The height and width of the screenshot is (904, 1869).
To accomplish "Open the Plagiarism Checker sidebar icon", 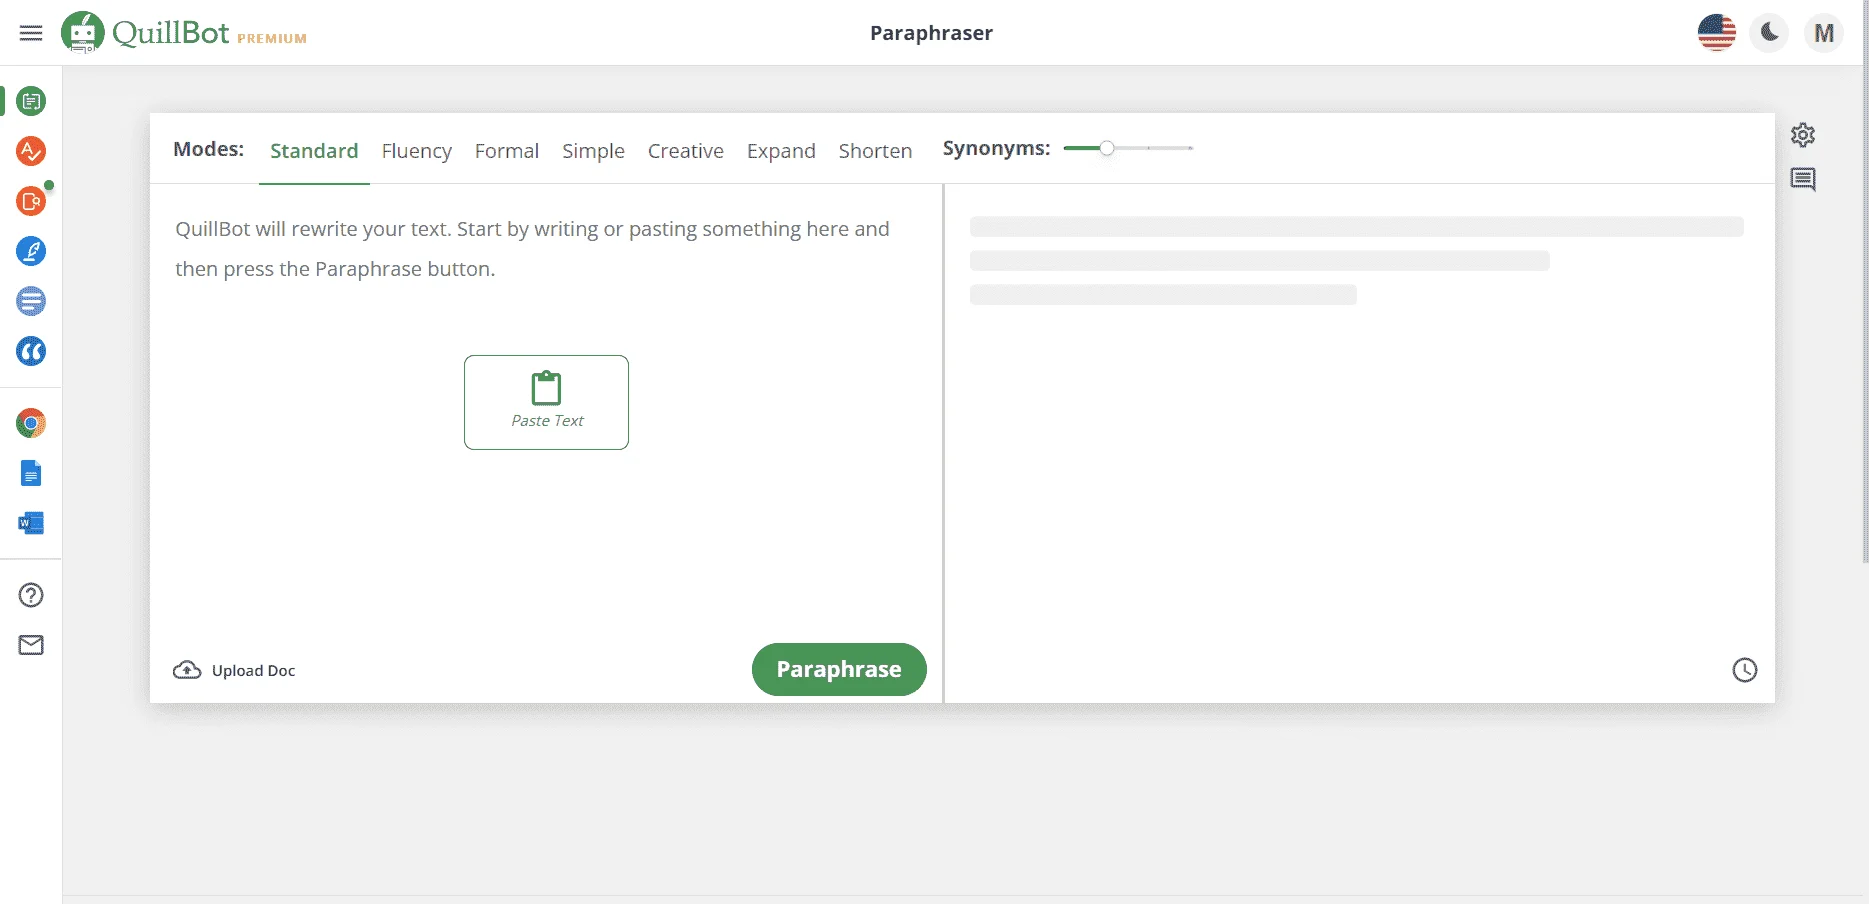I will 31,201.
